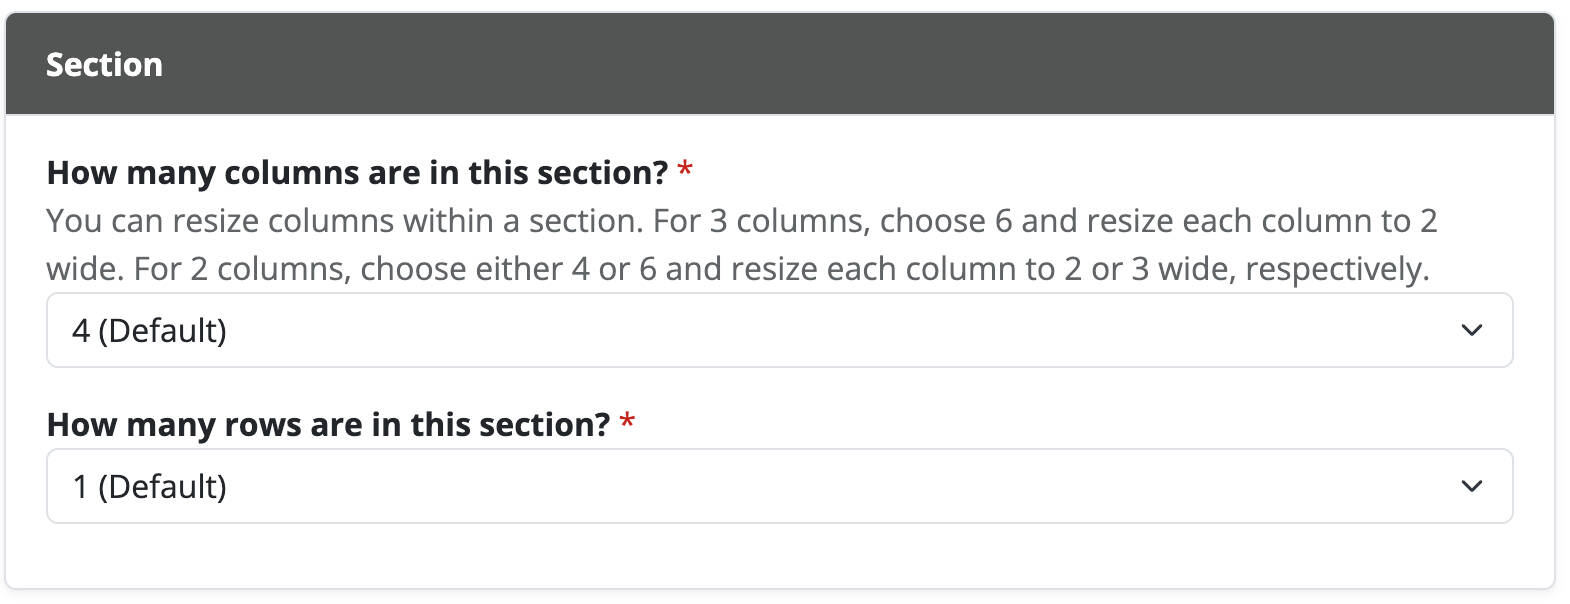Select the "4 (Default)" value text
Image resolution: width=1570 pixels, height=604 pixels.
150,330
